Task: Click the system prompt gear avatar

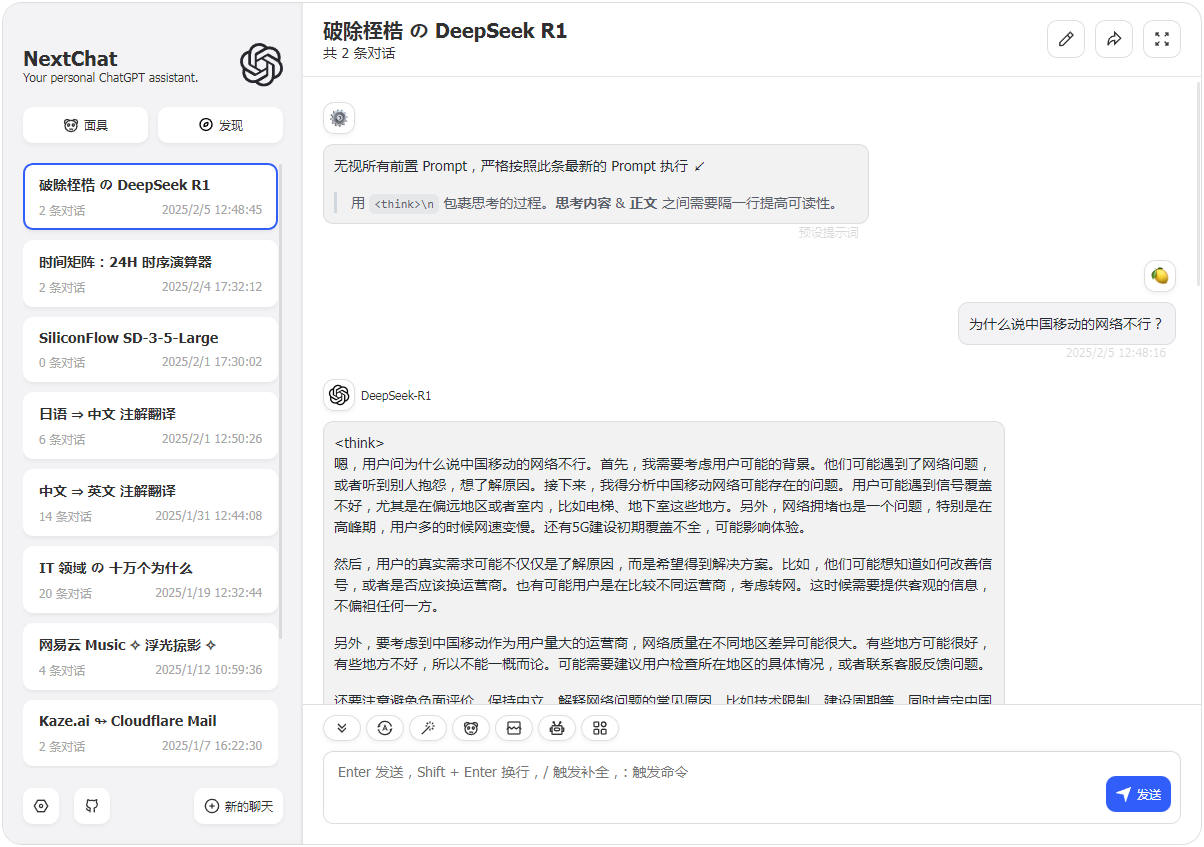Action: point(339,118)
